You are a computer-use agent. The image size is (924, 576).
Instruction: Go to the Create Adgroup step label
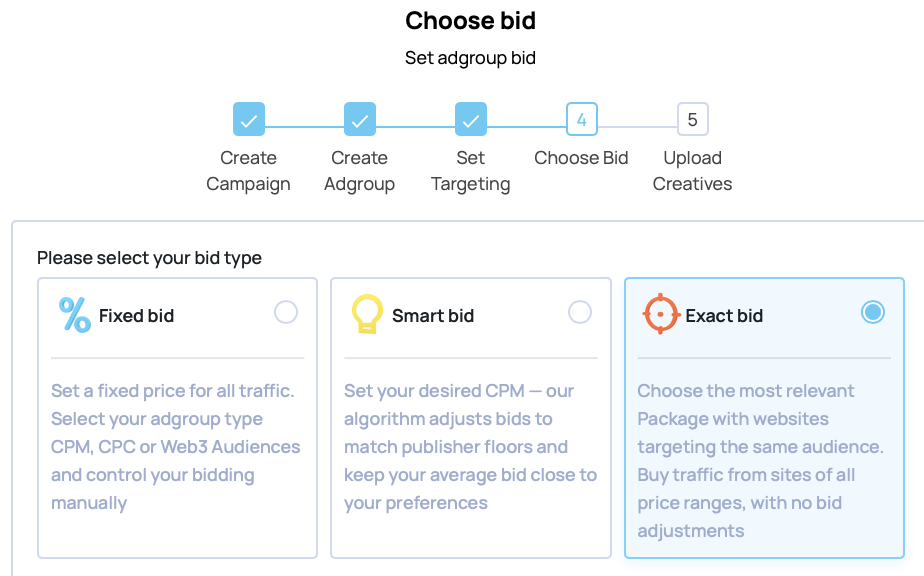tap(360, 171)
